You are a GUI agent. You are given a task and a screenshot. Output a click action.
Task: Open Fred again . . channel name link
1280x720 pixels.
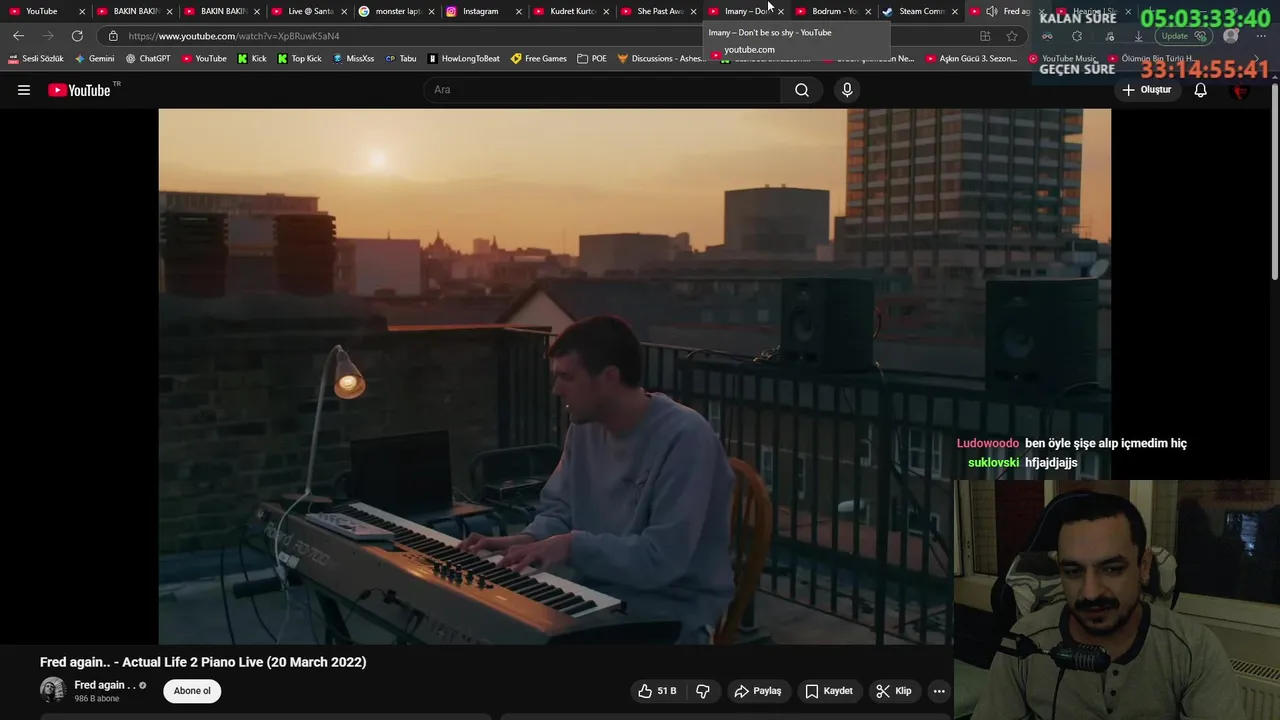coord(105,685)
